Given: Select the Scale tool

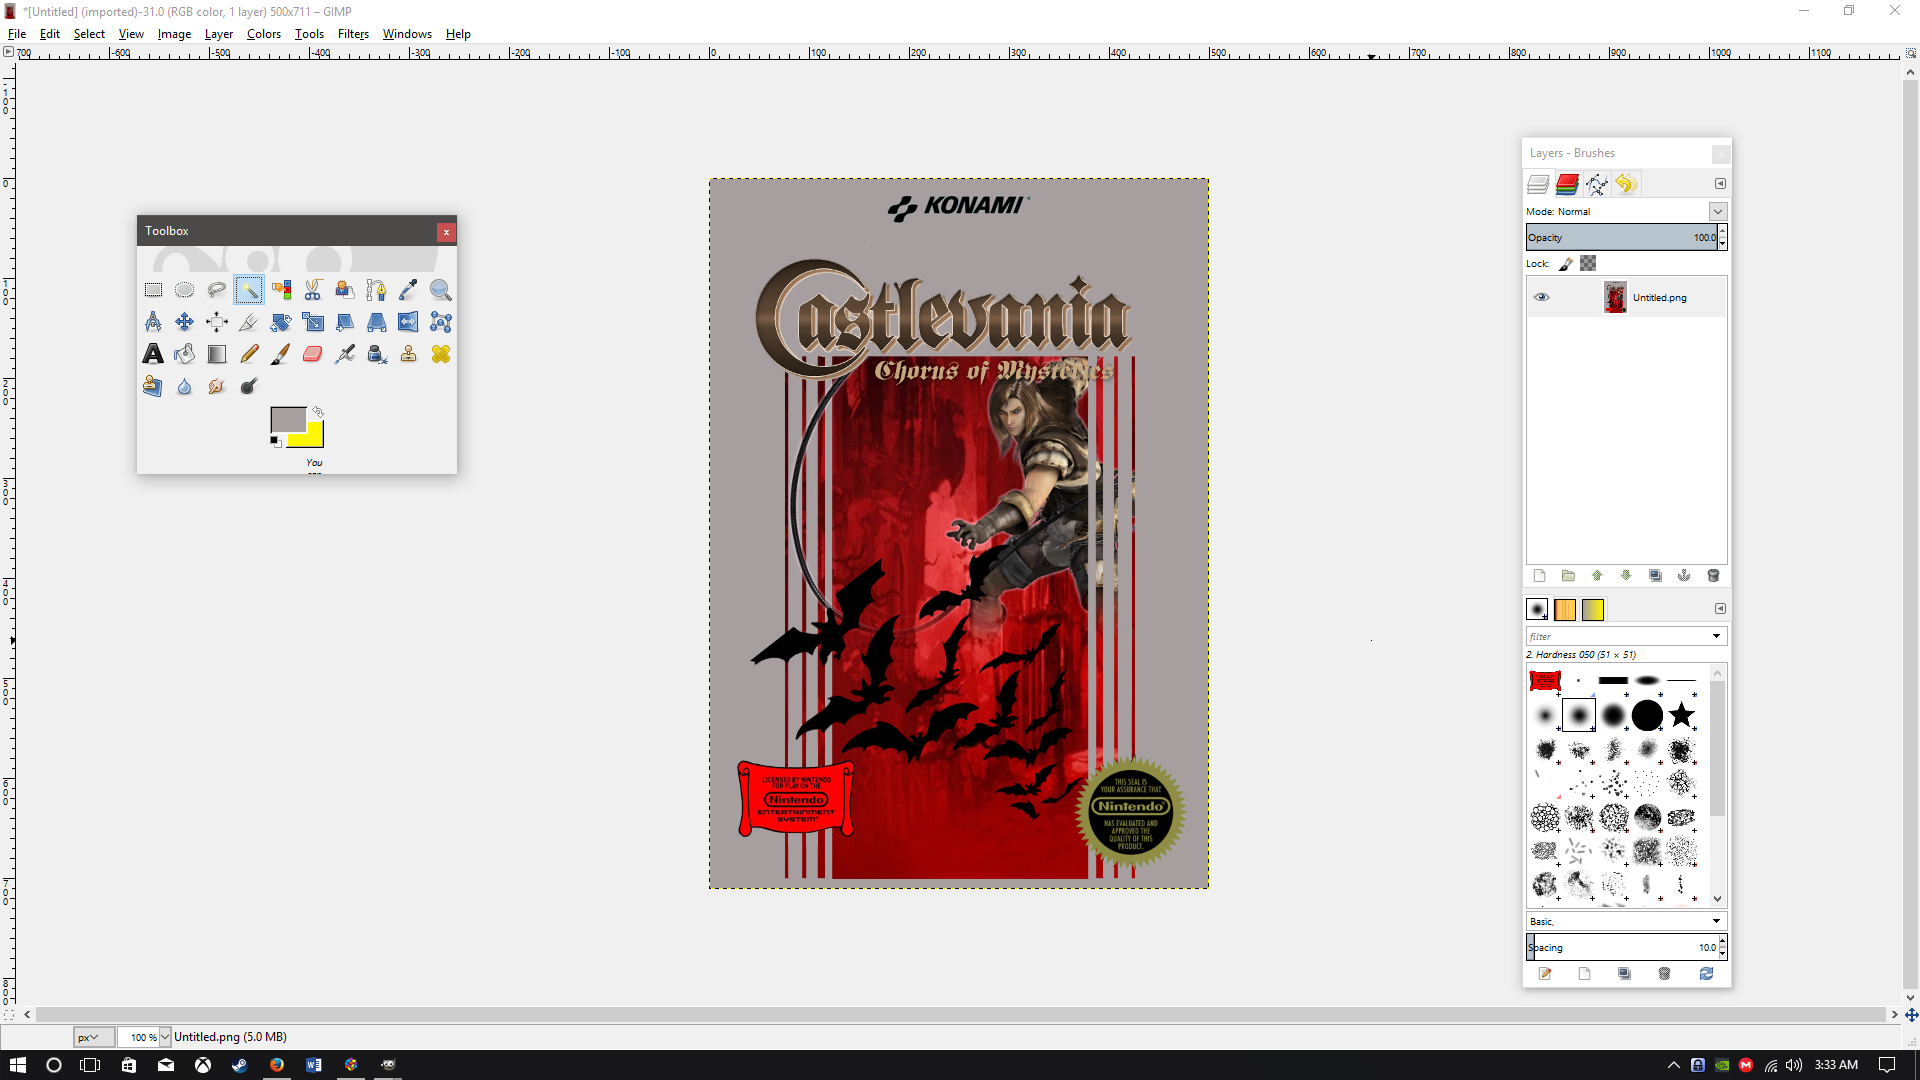Looking at the screenshot, I should (x=313, y=322).
